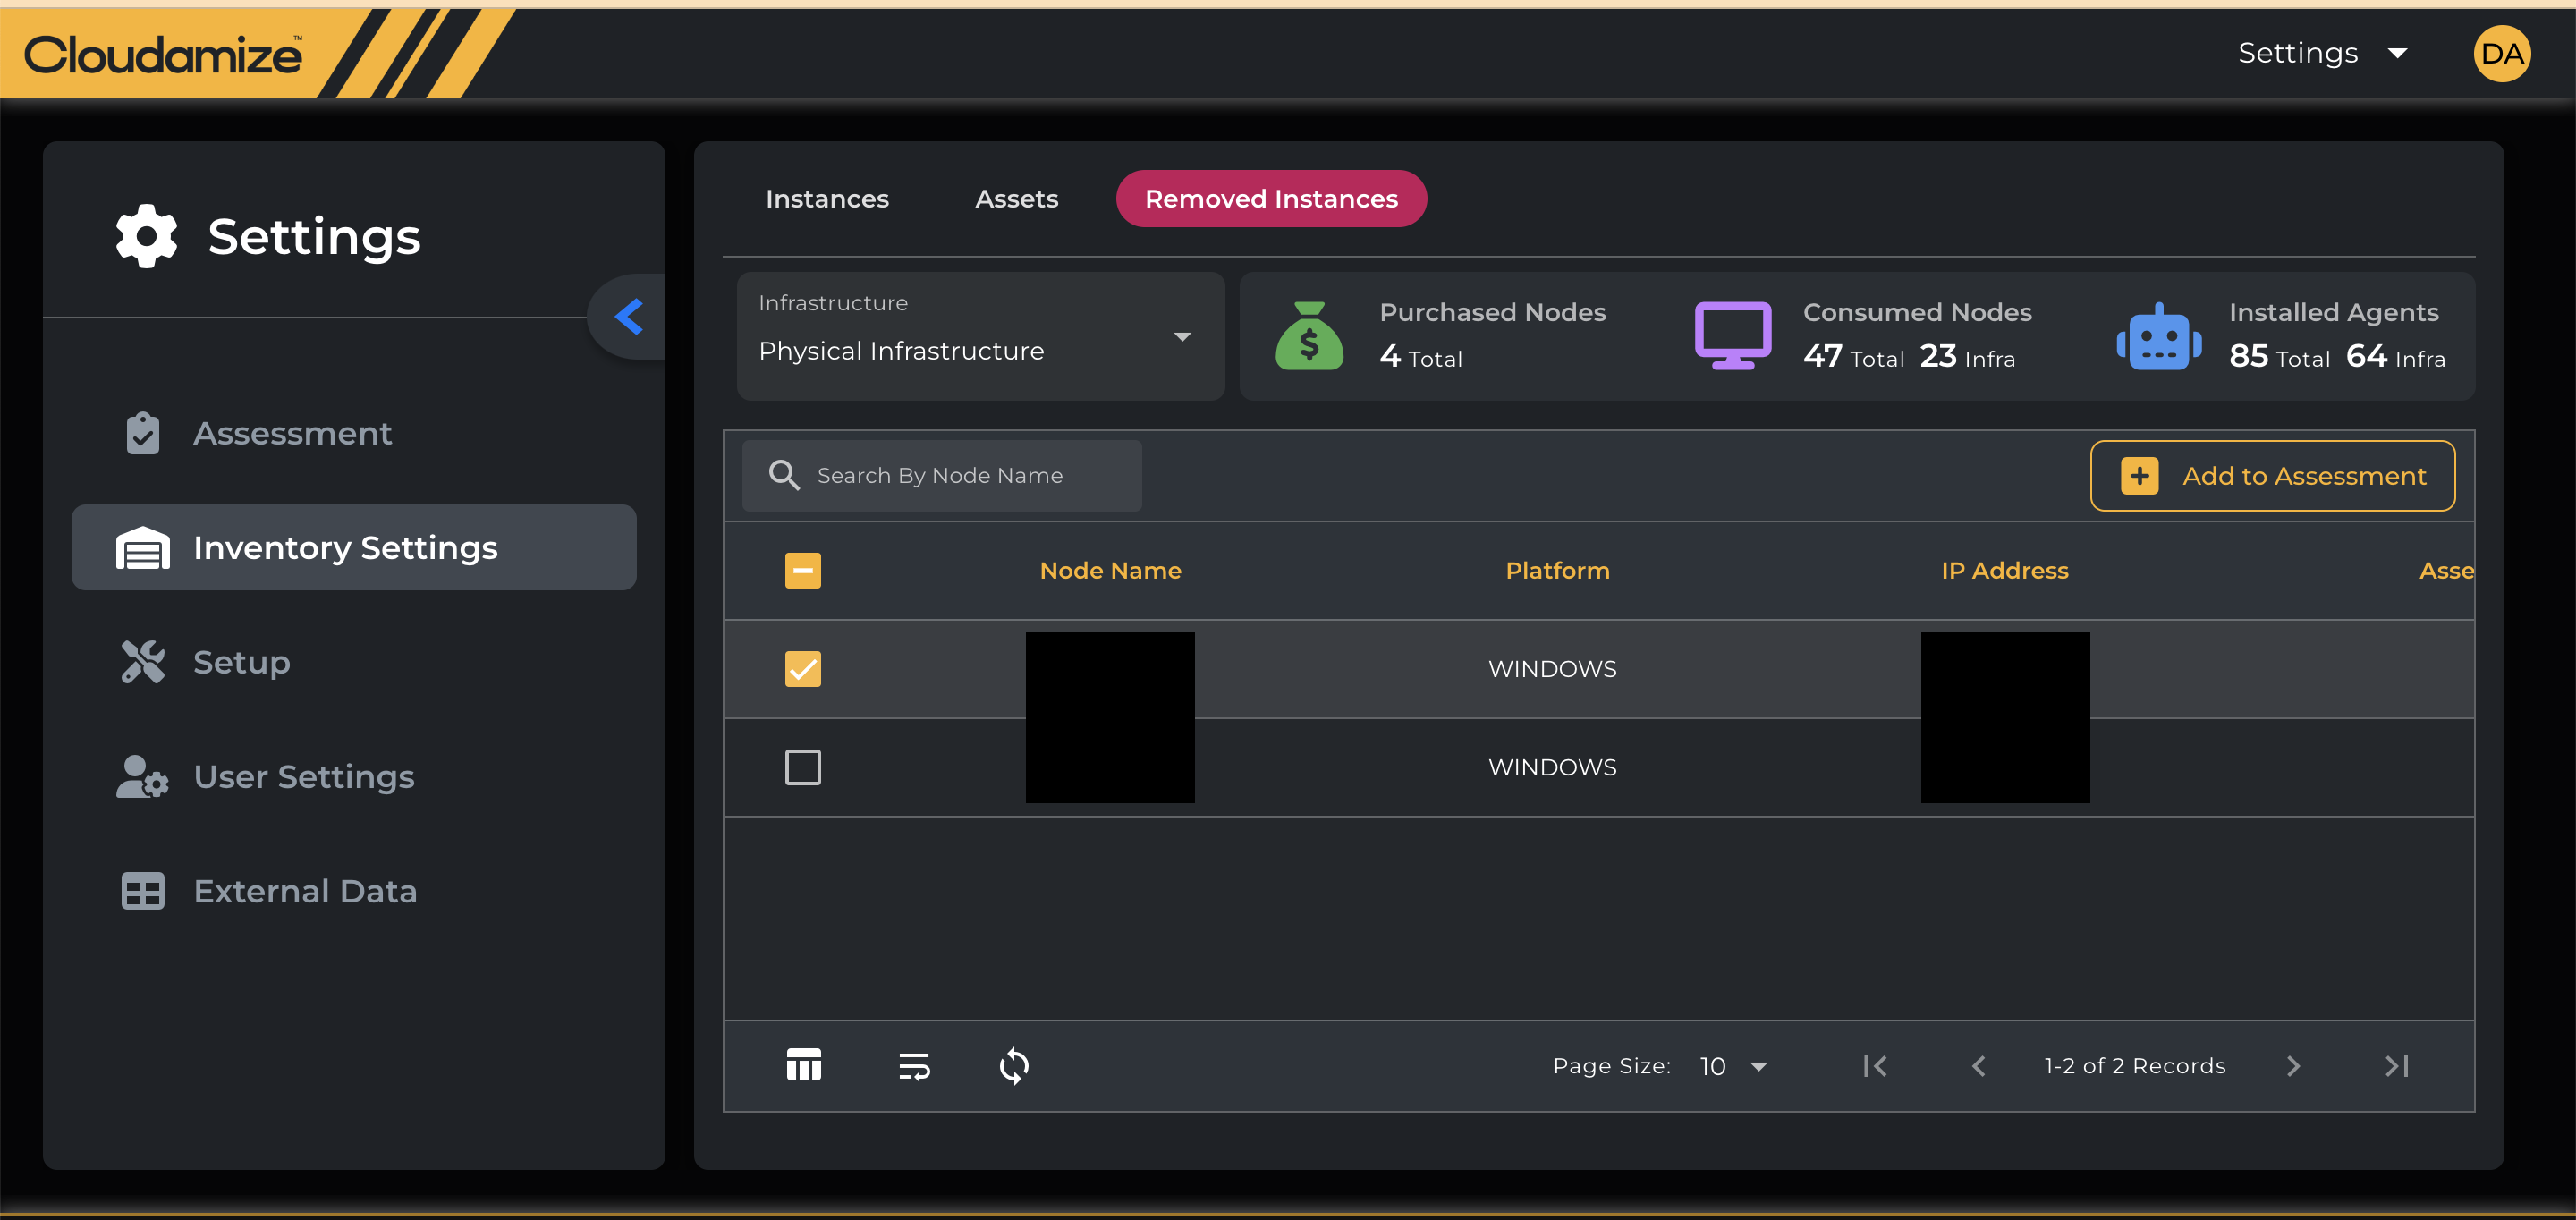Click the '85 Total' installed agents value
This screenshot has width=2576, height=1220.
(2279, 357)
